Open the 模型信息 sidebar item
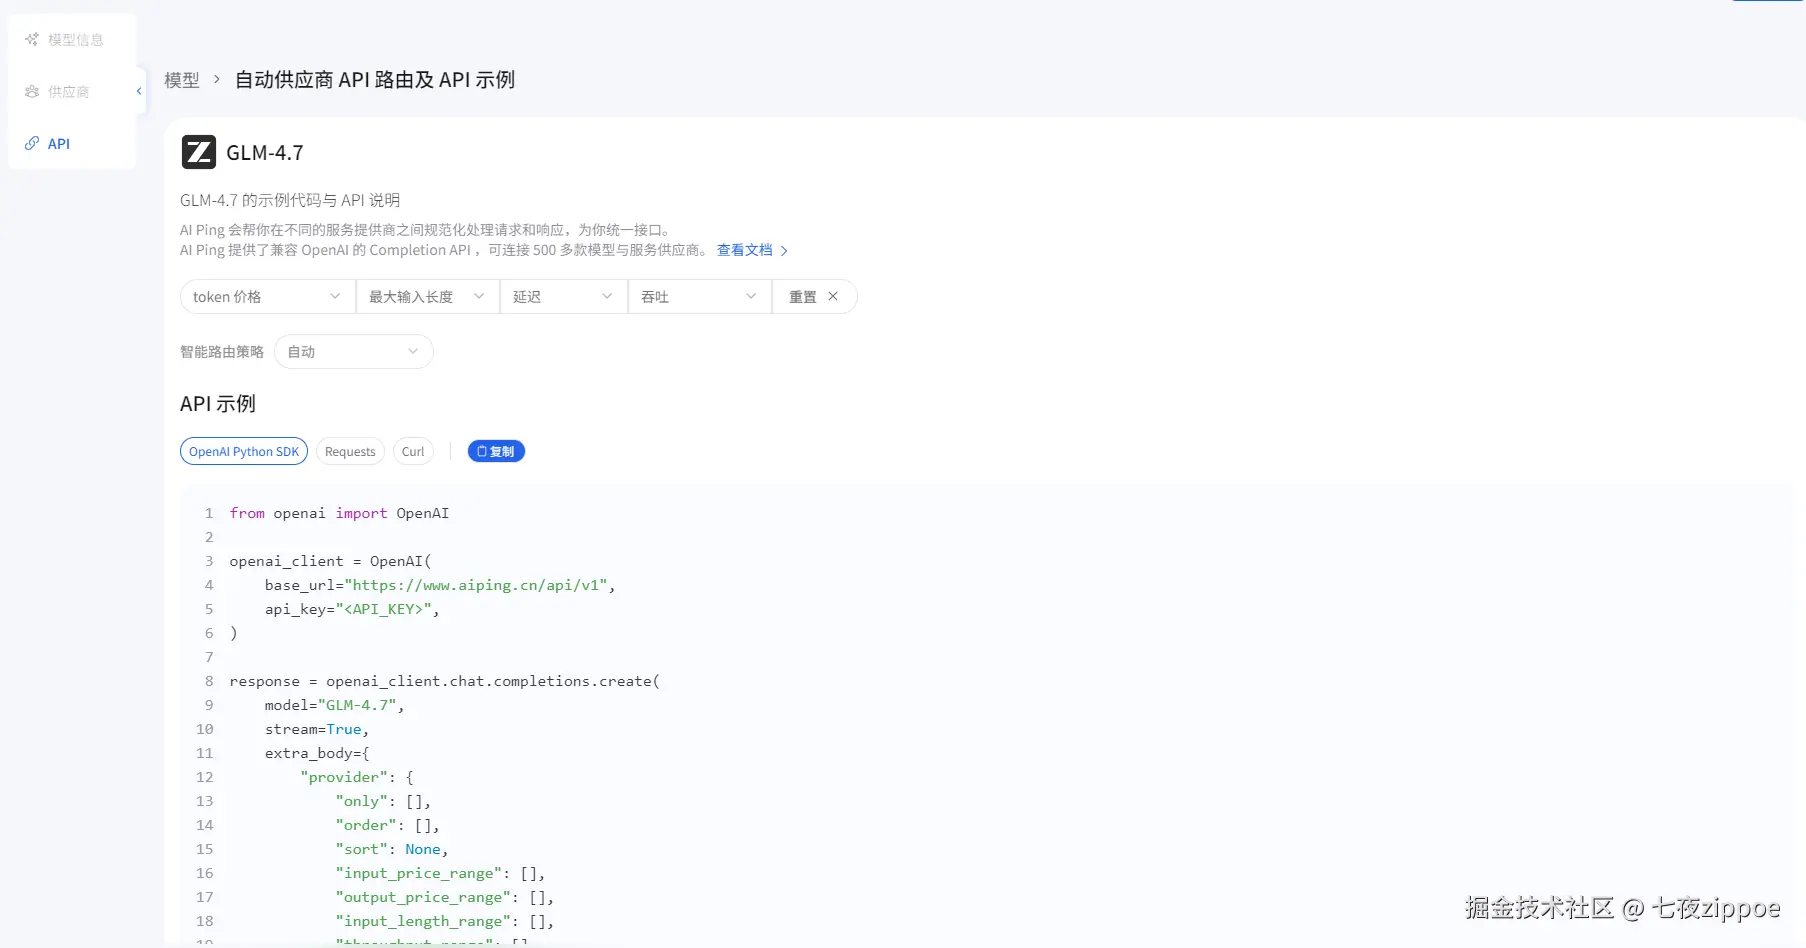This screenshot has height=948, width=1806. (x=64, y=40)
